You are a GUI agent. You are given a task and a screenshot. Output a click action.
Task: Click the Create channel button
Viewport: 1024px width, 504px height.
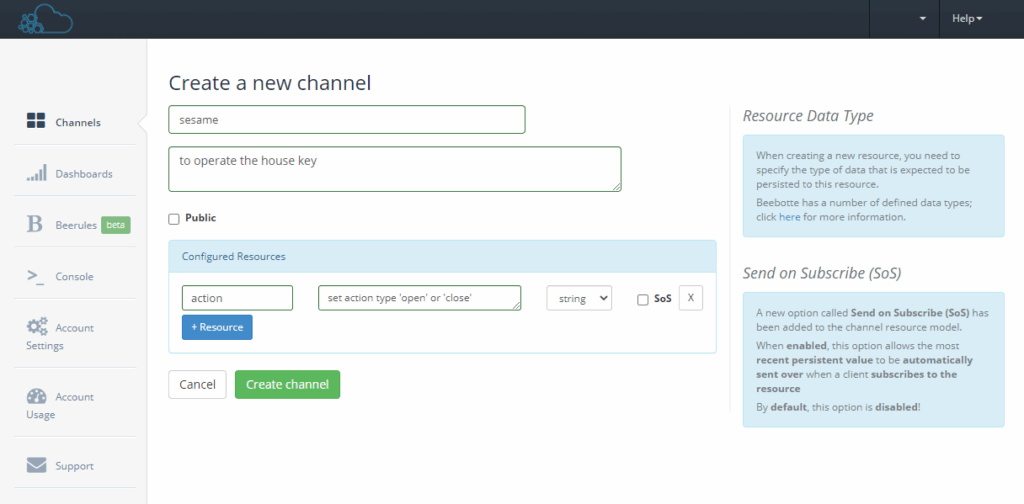click(x=287, y=385)
